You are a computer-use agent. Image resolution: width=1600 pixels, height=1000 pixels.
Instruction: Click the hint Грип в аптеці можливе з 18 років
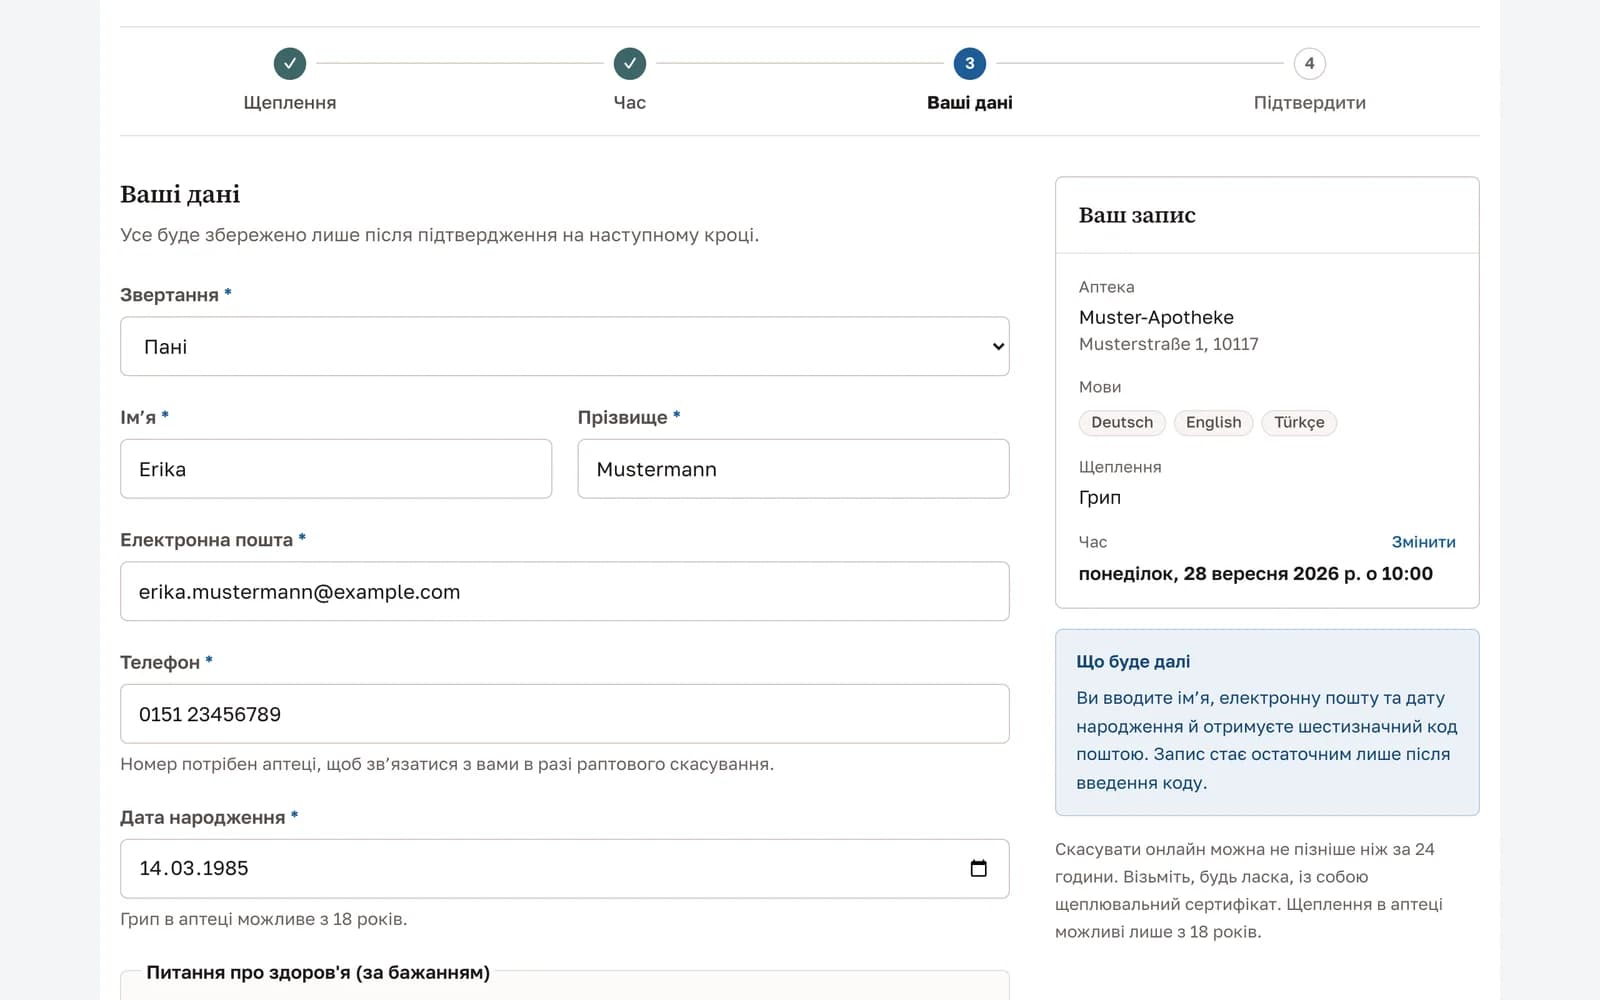(x=264, y=919)
